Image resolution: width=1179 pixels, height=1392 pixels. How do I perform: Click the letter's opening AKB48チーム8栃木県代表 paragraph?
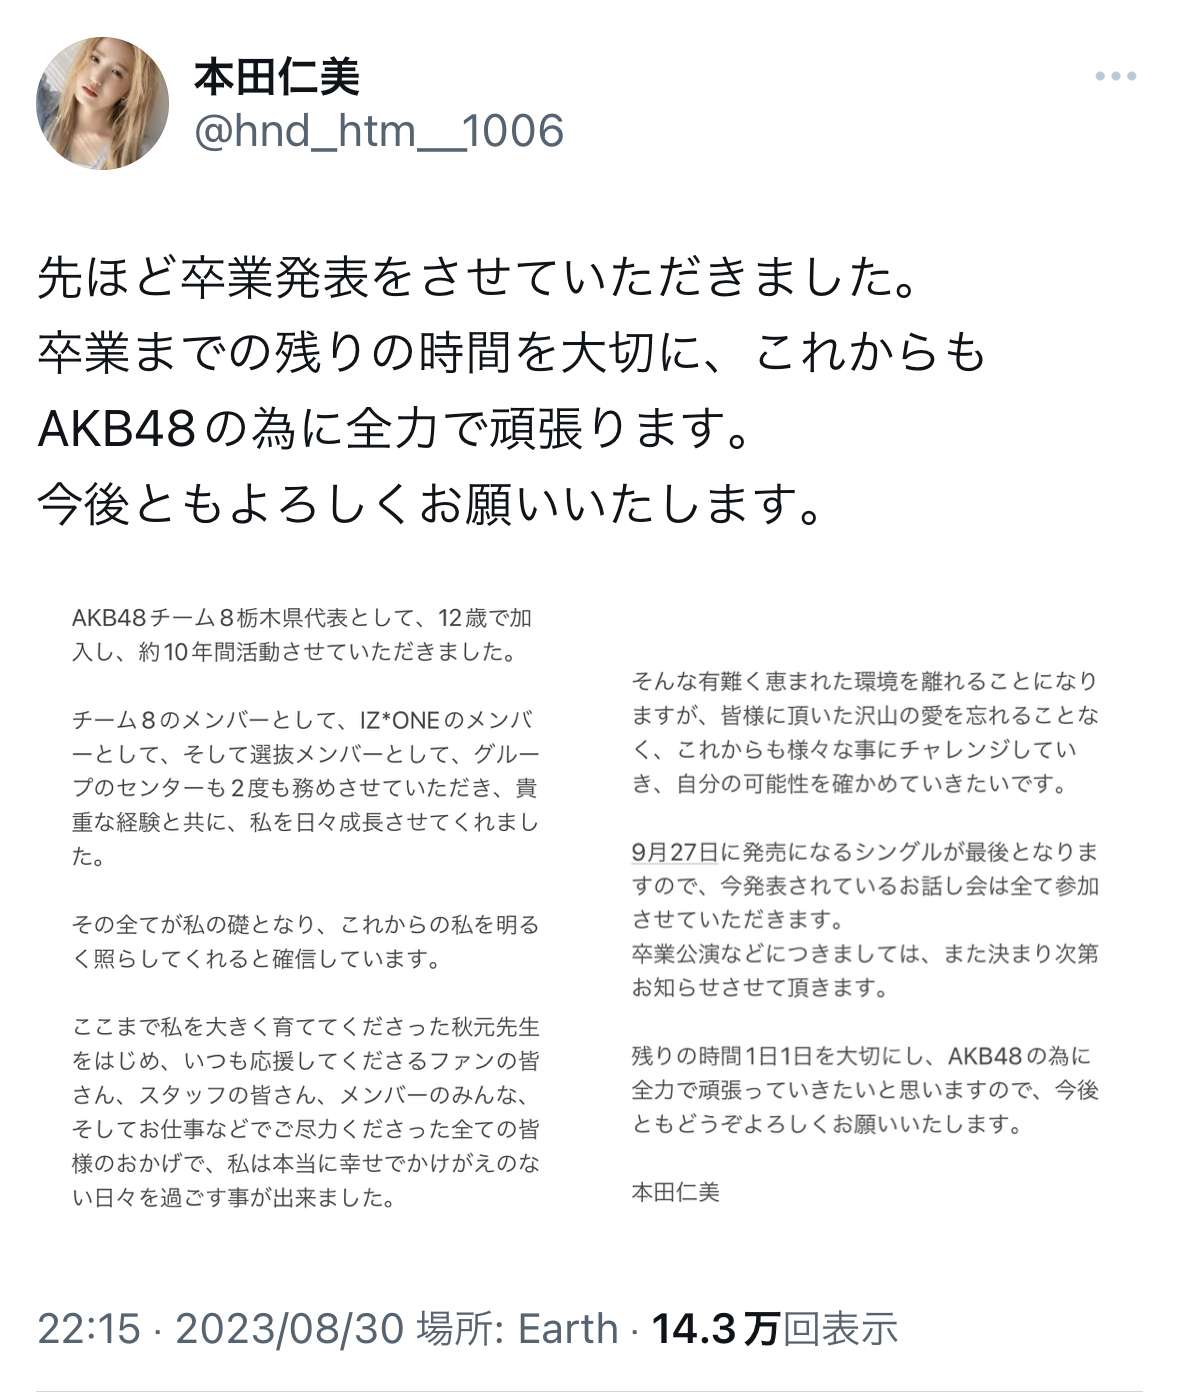(x=303, y=635)
